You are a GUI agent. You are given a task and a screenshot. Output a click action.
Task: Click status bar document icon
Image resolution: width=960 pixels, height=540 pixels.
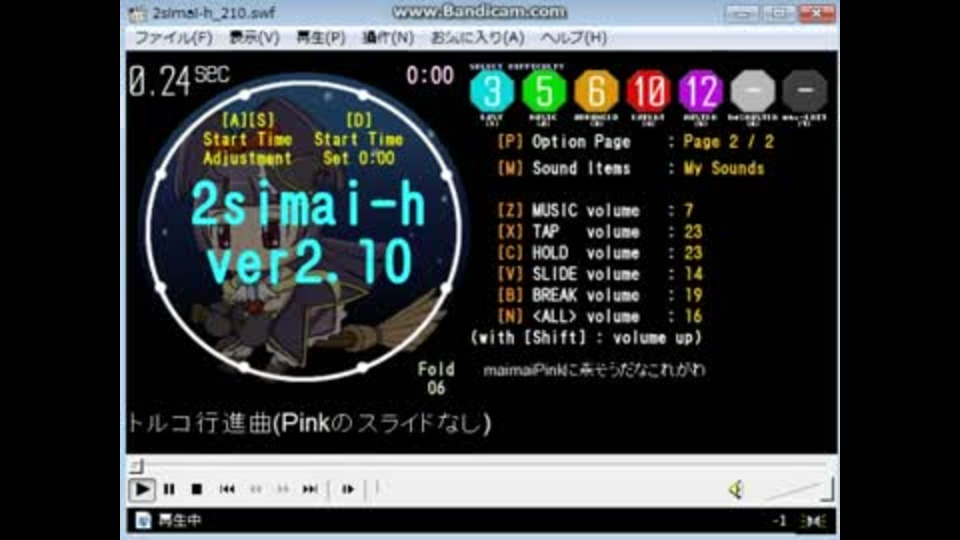tap(143, 520)
